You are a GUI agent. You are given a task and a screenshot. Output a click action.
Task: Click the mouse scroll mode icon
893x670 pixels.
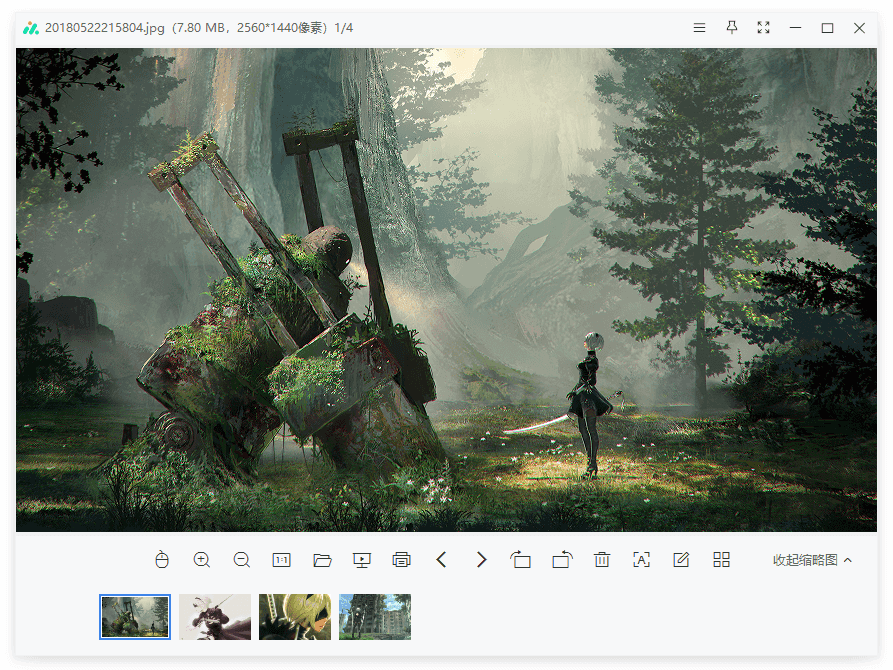click(x=162, y=560)
